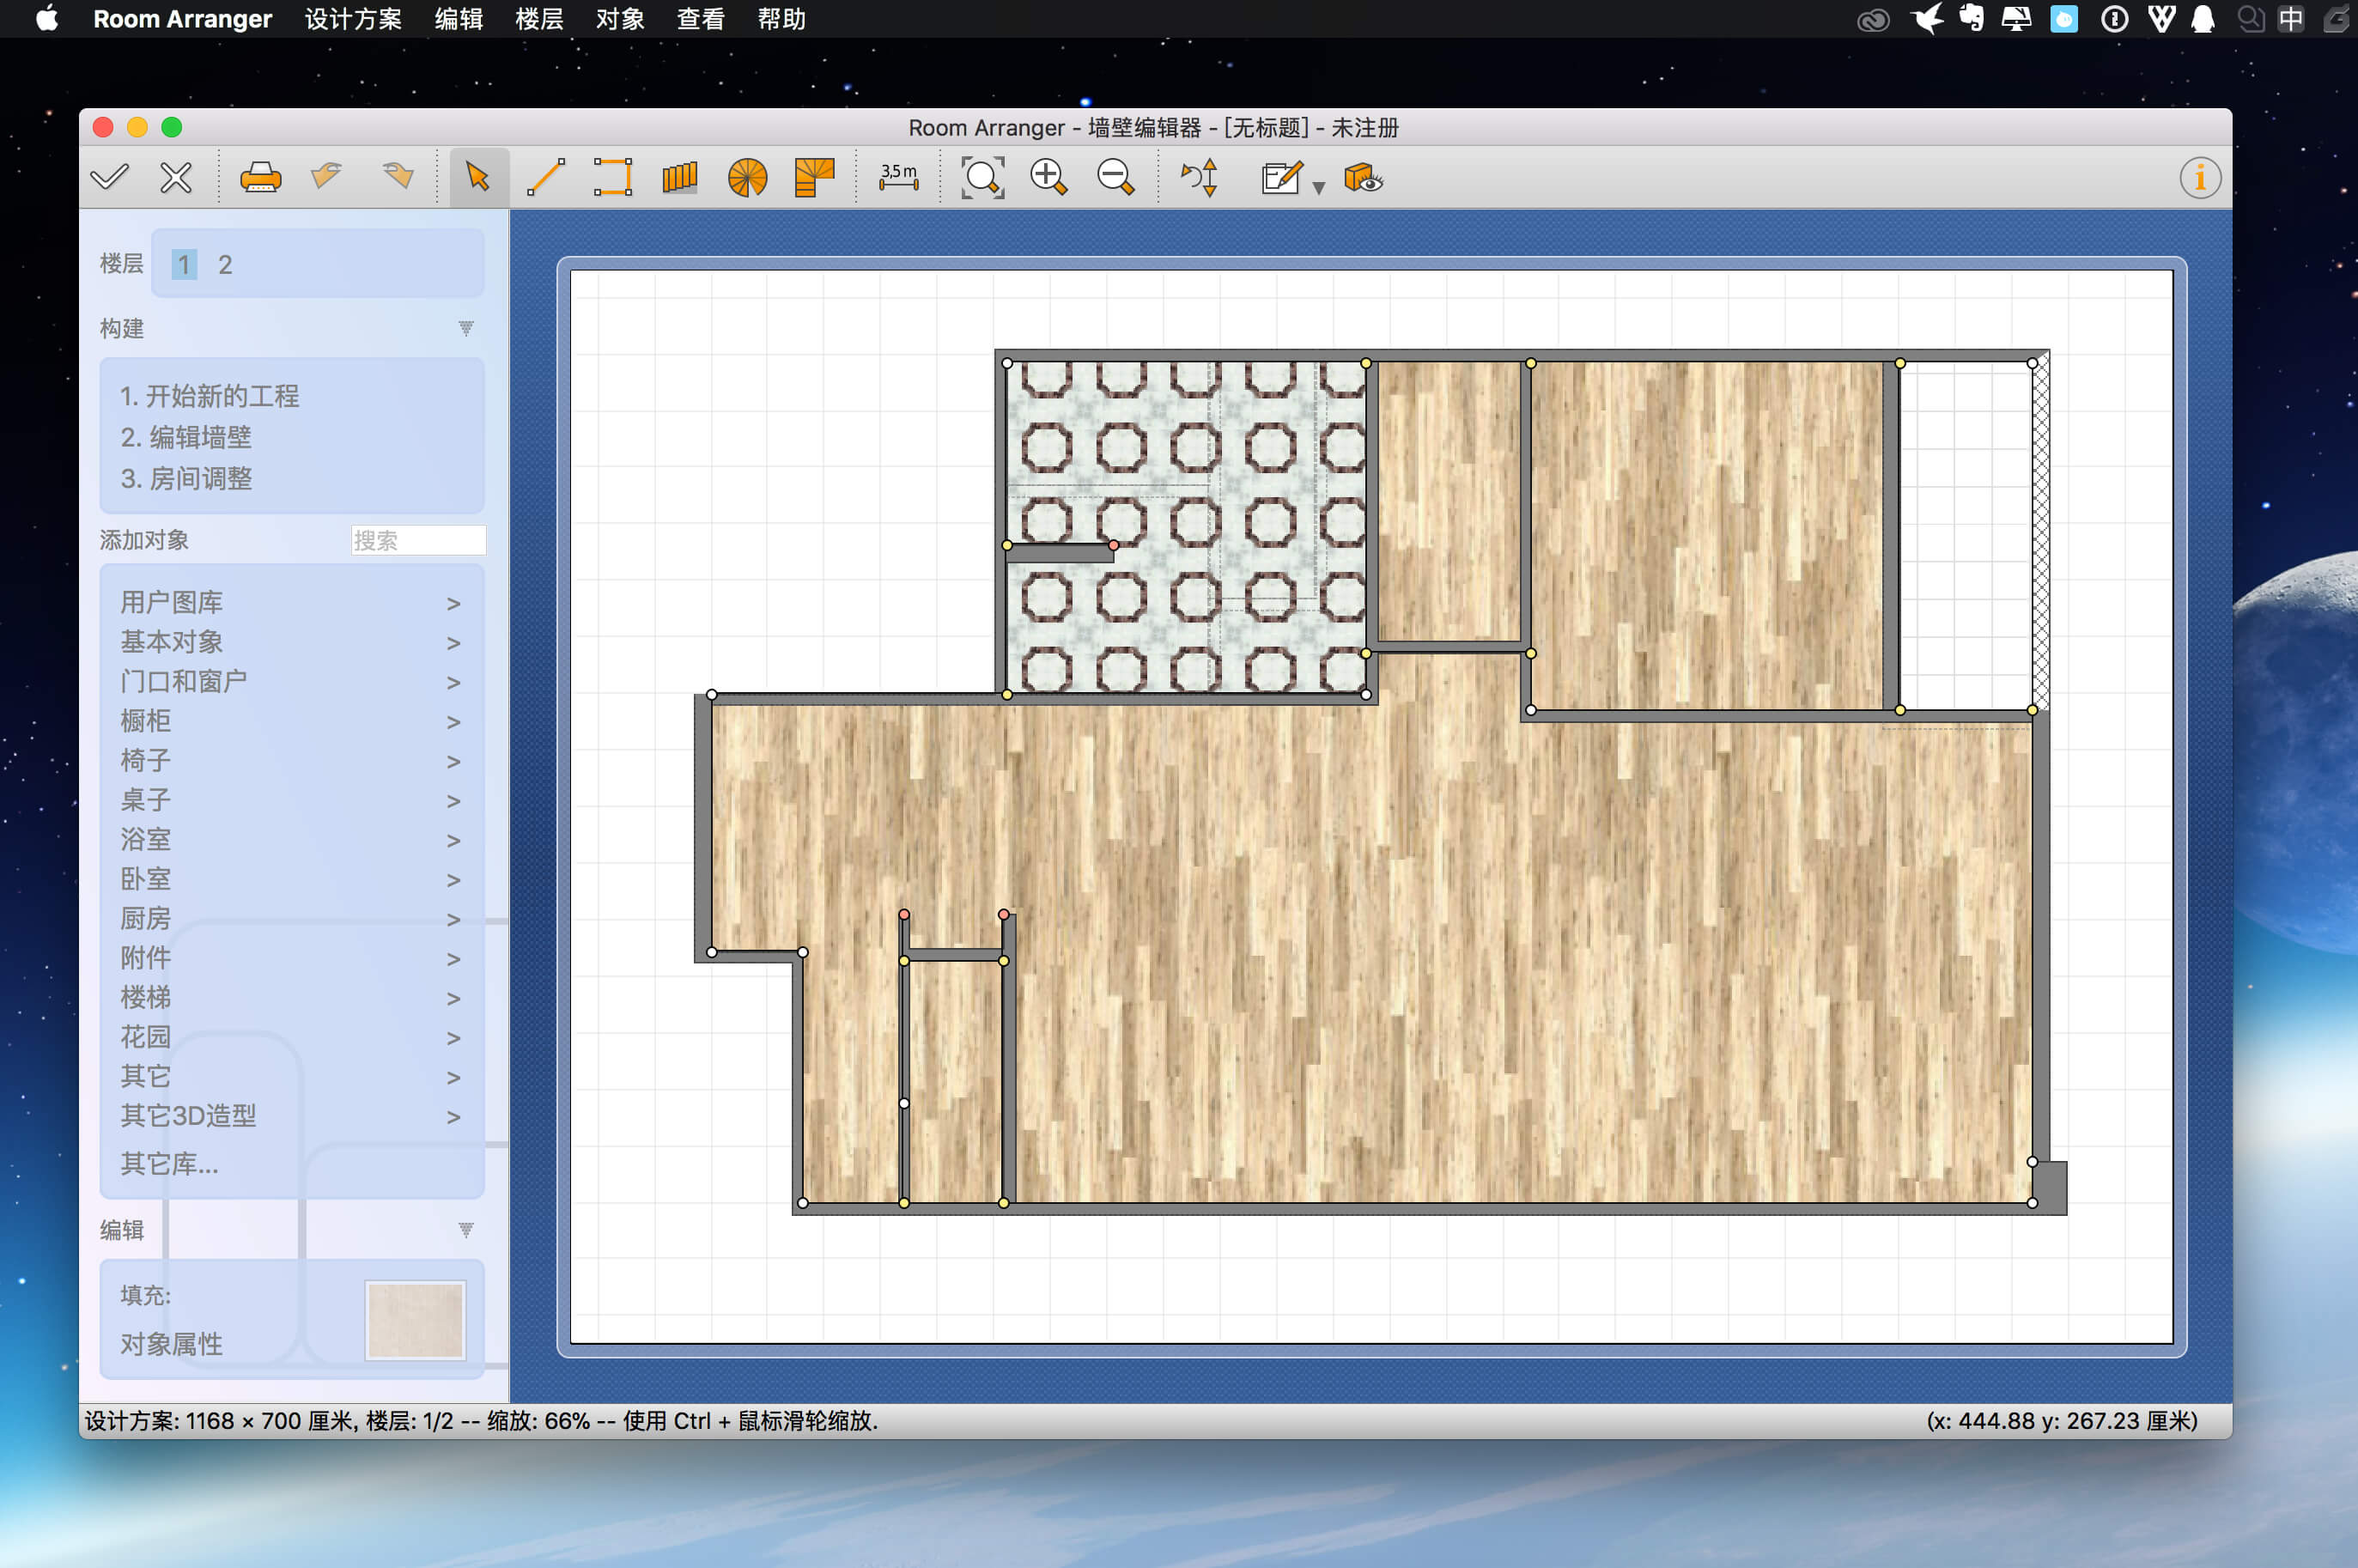This screenshot has width=2358, height=1568.
Task: Open the dropdown arrow beside edit icon
Action: [1319, 188]
